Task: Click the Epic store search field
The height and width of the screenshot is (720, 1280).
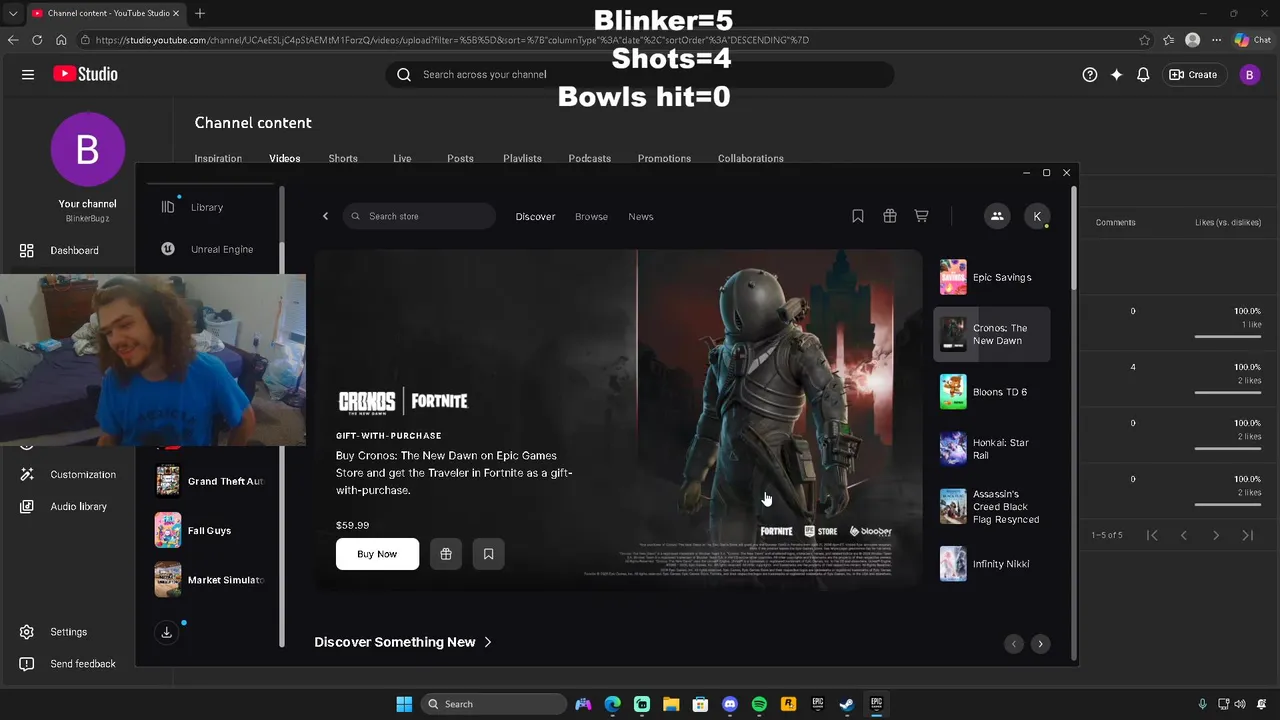Action: coord(419,216)
